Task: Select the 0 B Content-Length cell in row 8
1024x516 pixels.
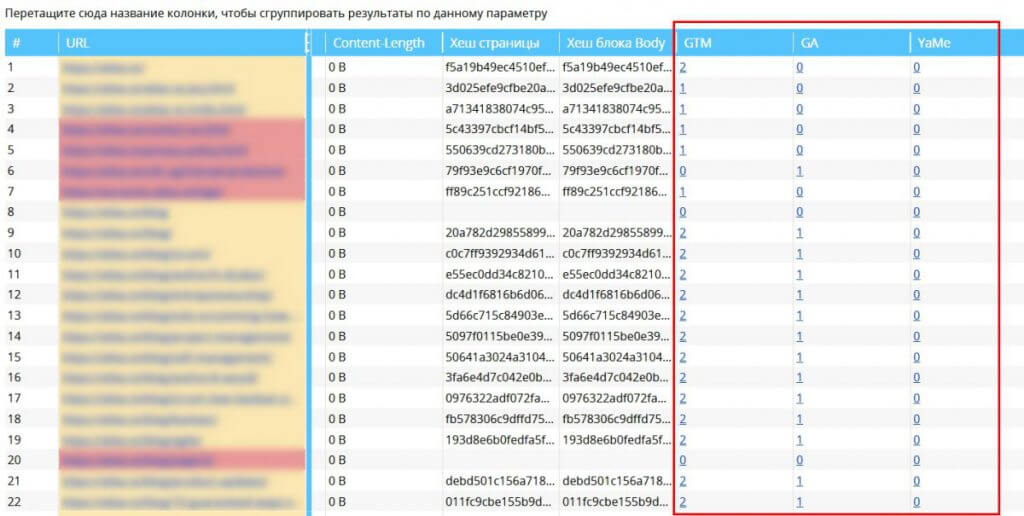Action: coord(336,212)
